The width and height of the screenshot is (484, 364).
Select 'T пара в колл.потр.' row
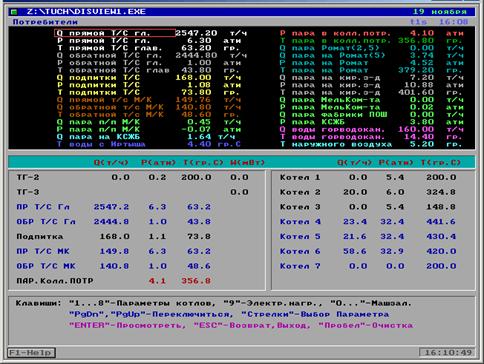[x=371, y=41]
